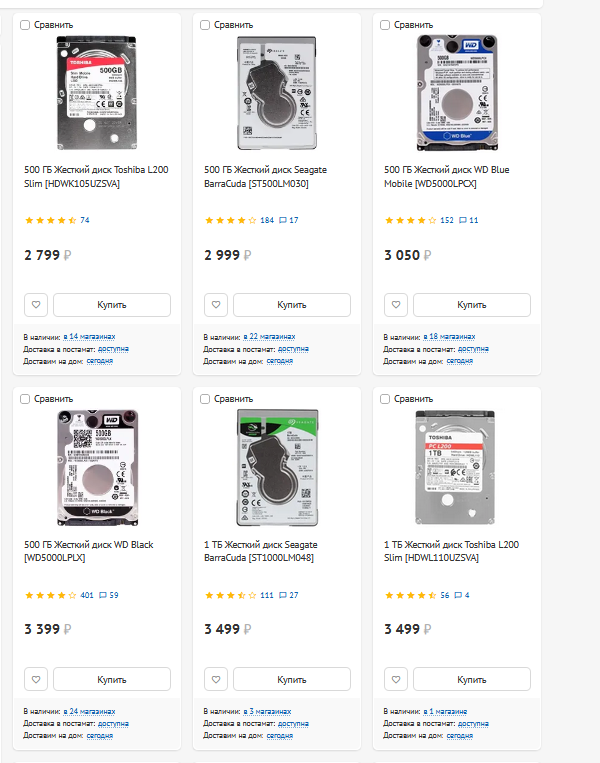600x763 pixels.
Task: Favorite the 1 ТБ Toshiba L200 Slim
Action: (395, 679)
